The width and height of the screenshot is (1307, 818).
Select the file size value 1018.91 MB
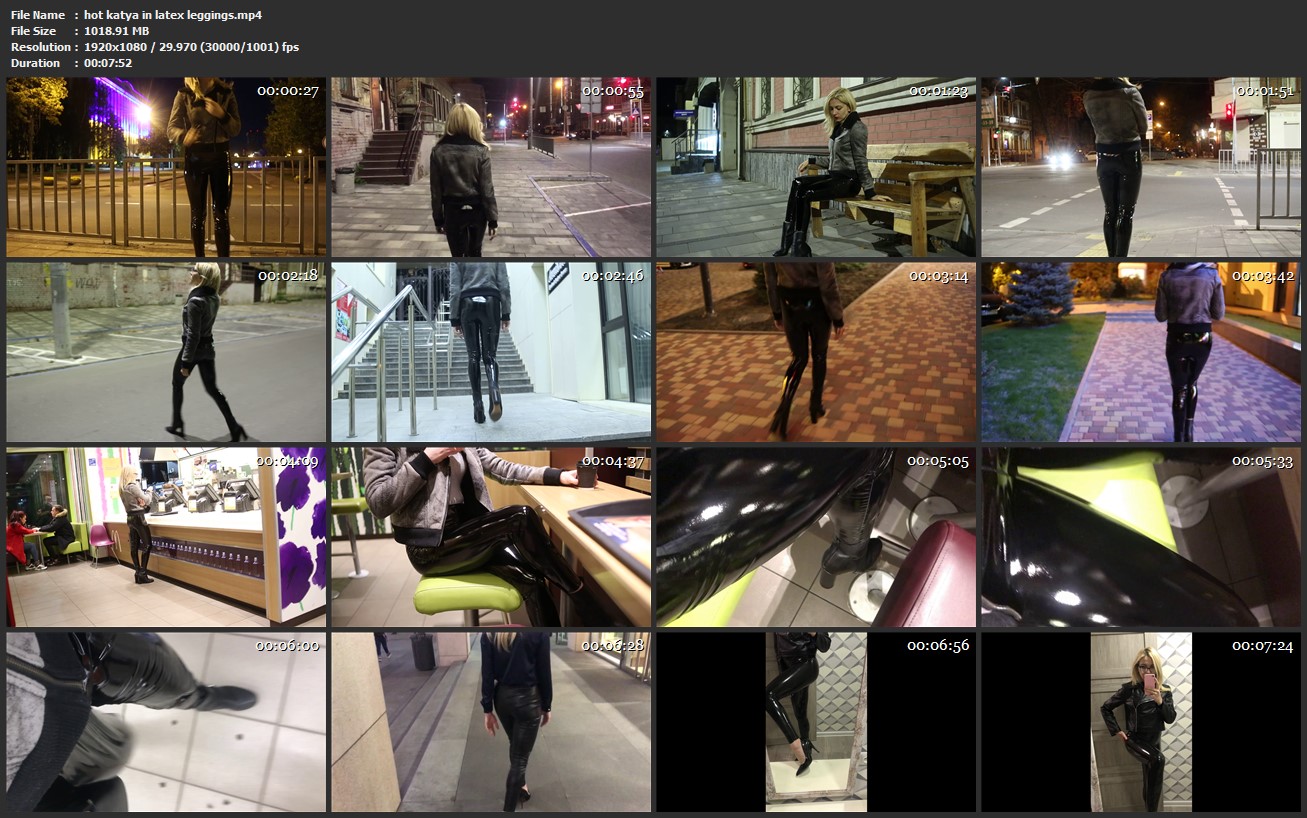116,31
